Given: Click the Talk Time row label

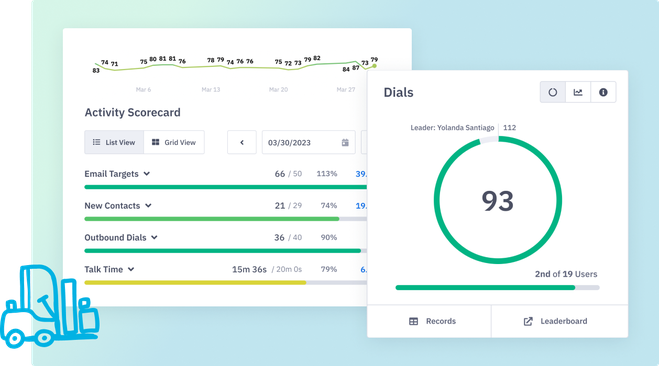Looking at the screenshot, I should pos(104,269).
